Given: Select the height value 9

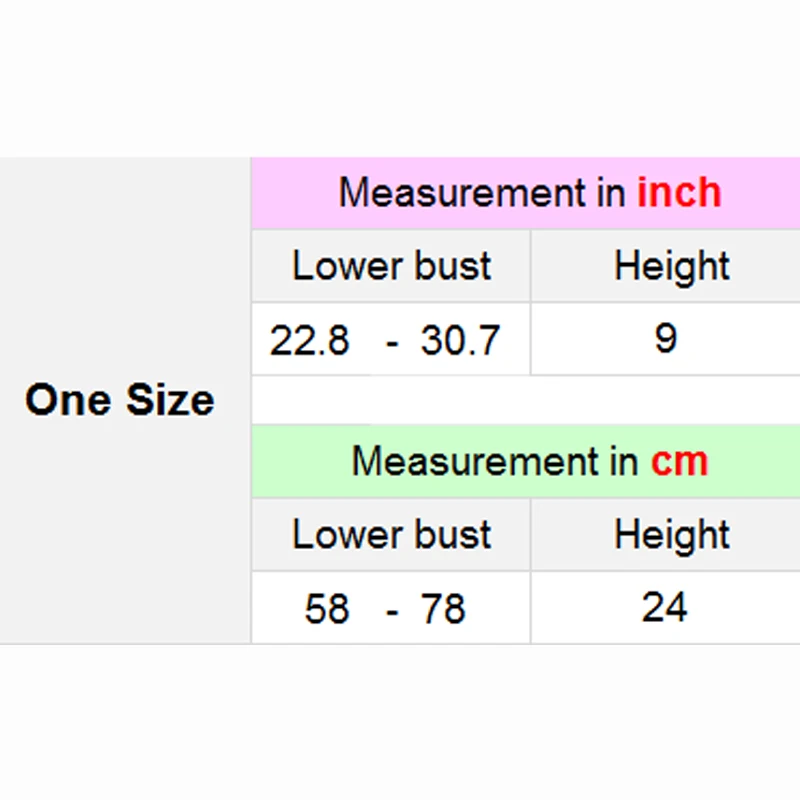Looking at the screenshot, I should [x=666, y=339].
